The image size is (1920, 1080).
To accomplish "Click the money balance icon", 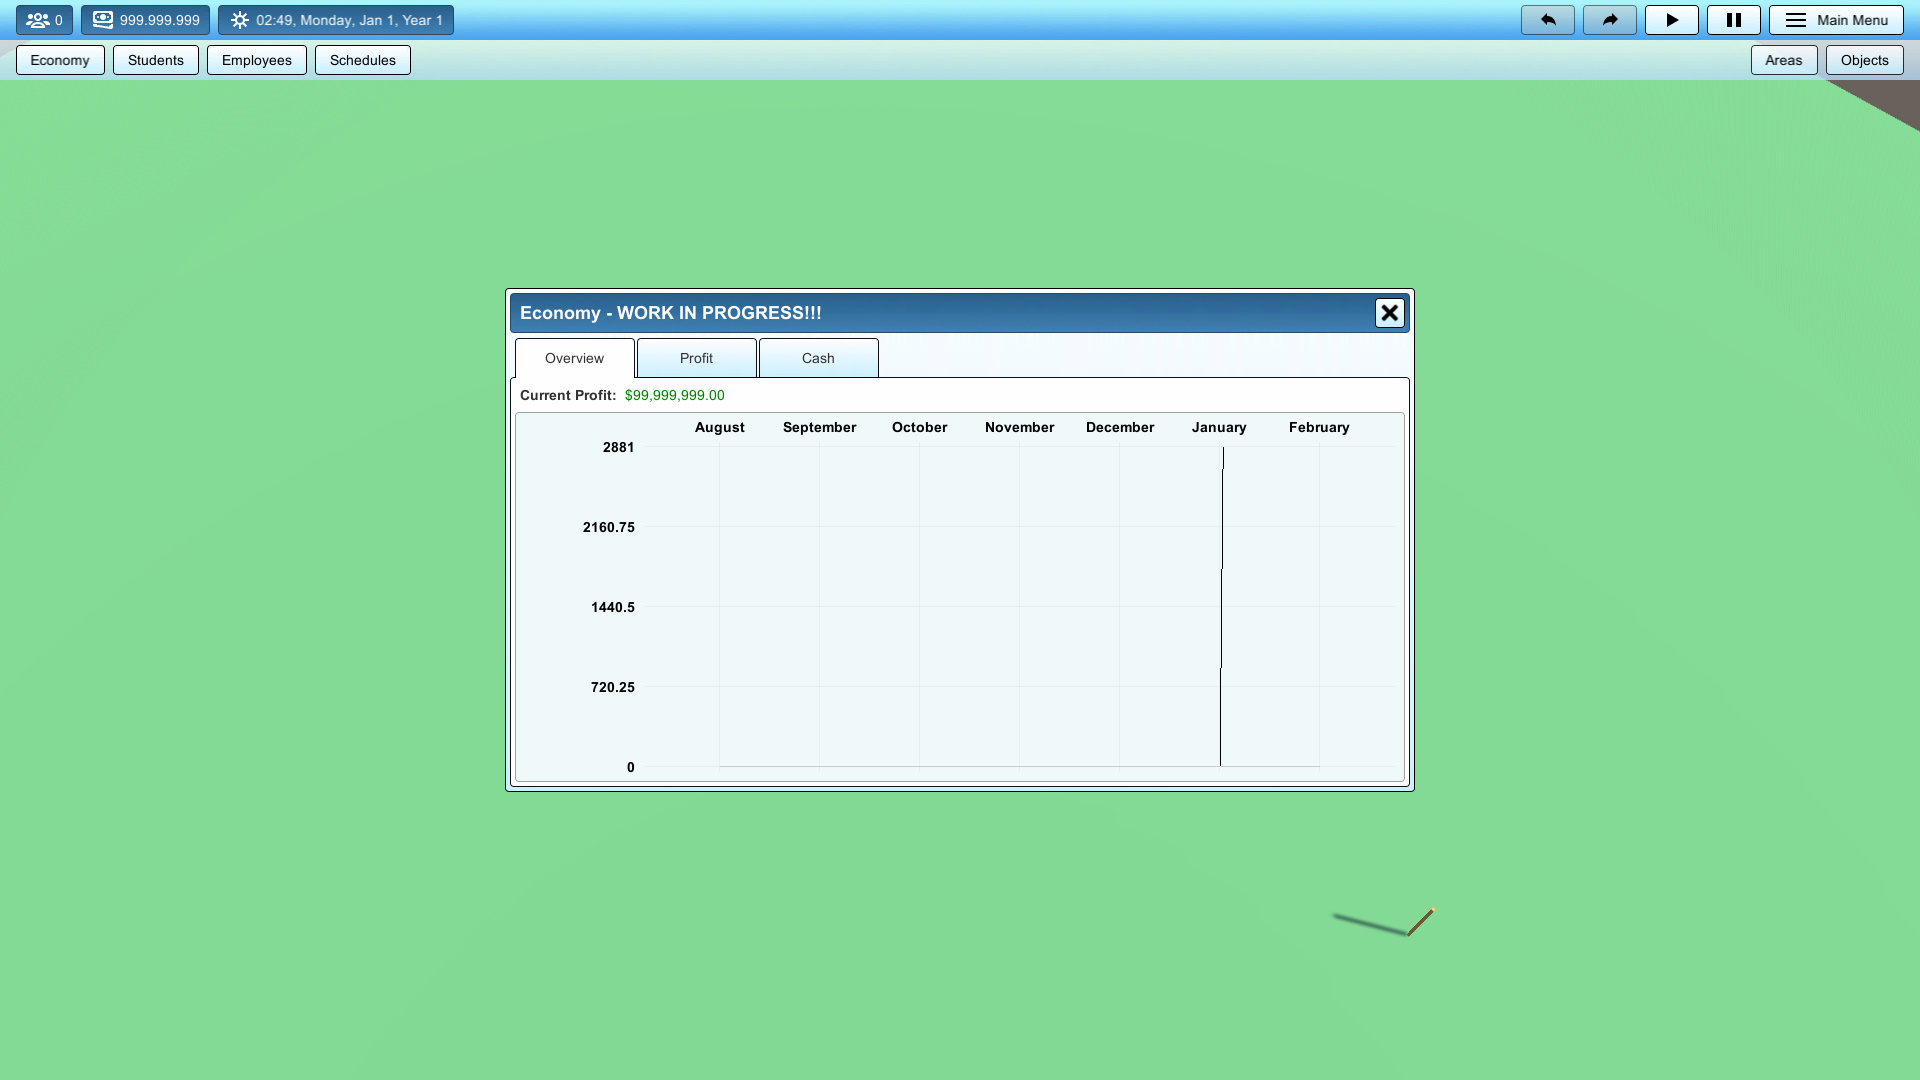I will click(x=103, y=19).
